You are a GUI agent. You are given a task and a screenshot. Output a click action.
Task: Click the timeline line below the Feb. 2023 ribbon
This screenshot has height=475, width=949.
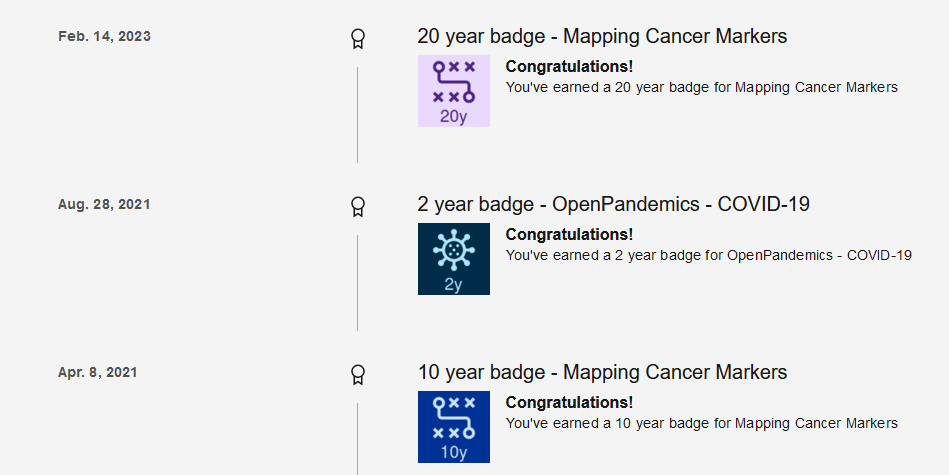tap(357, 114)
